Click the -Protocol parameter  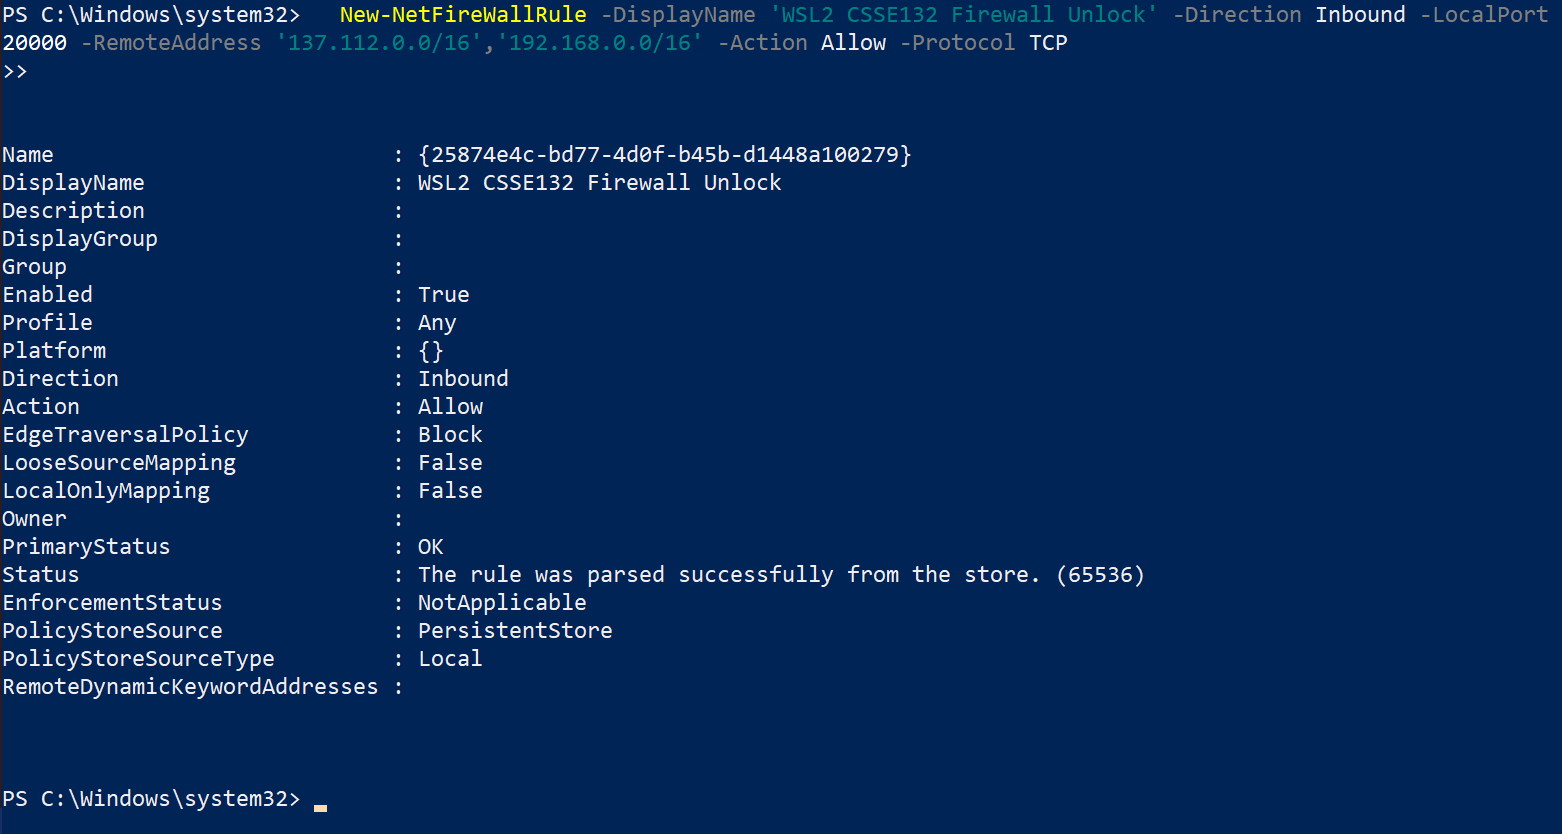click(x=957, y=43)
